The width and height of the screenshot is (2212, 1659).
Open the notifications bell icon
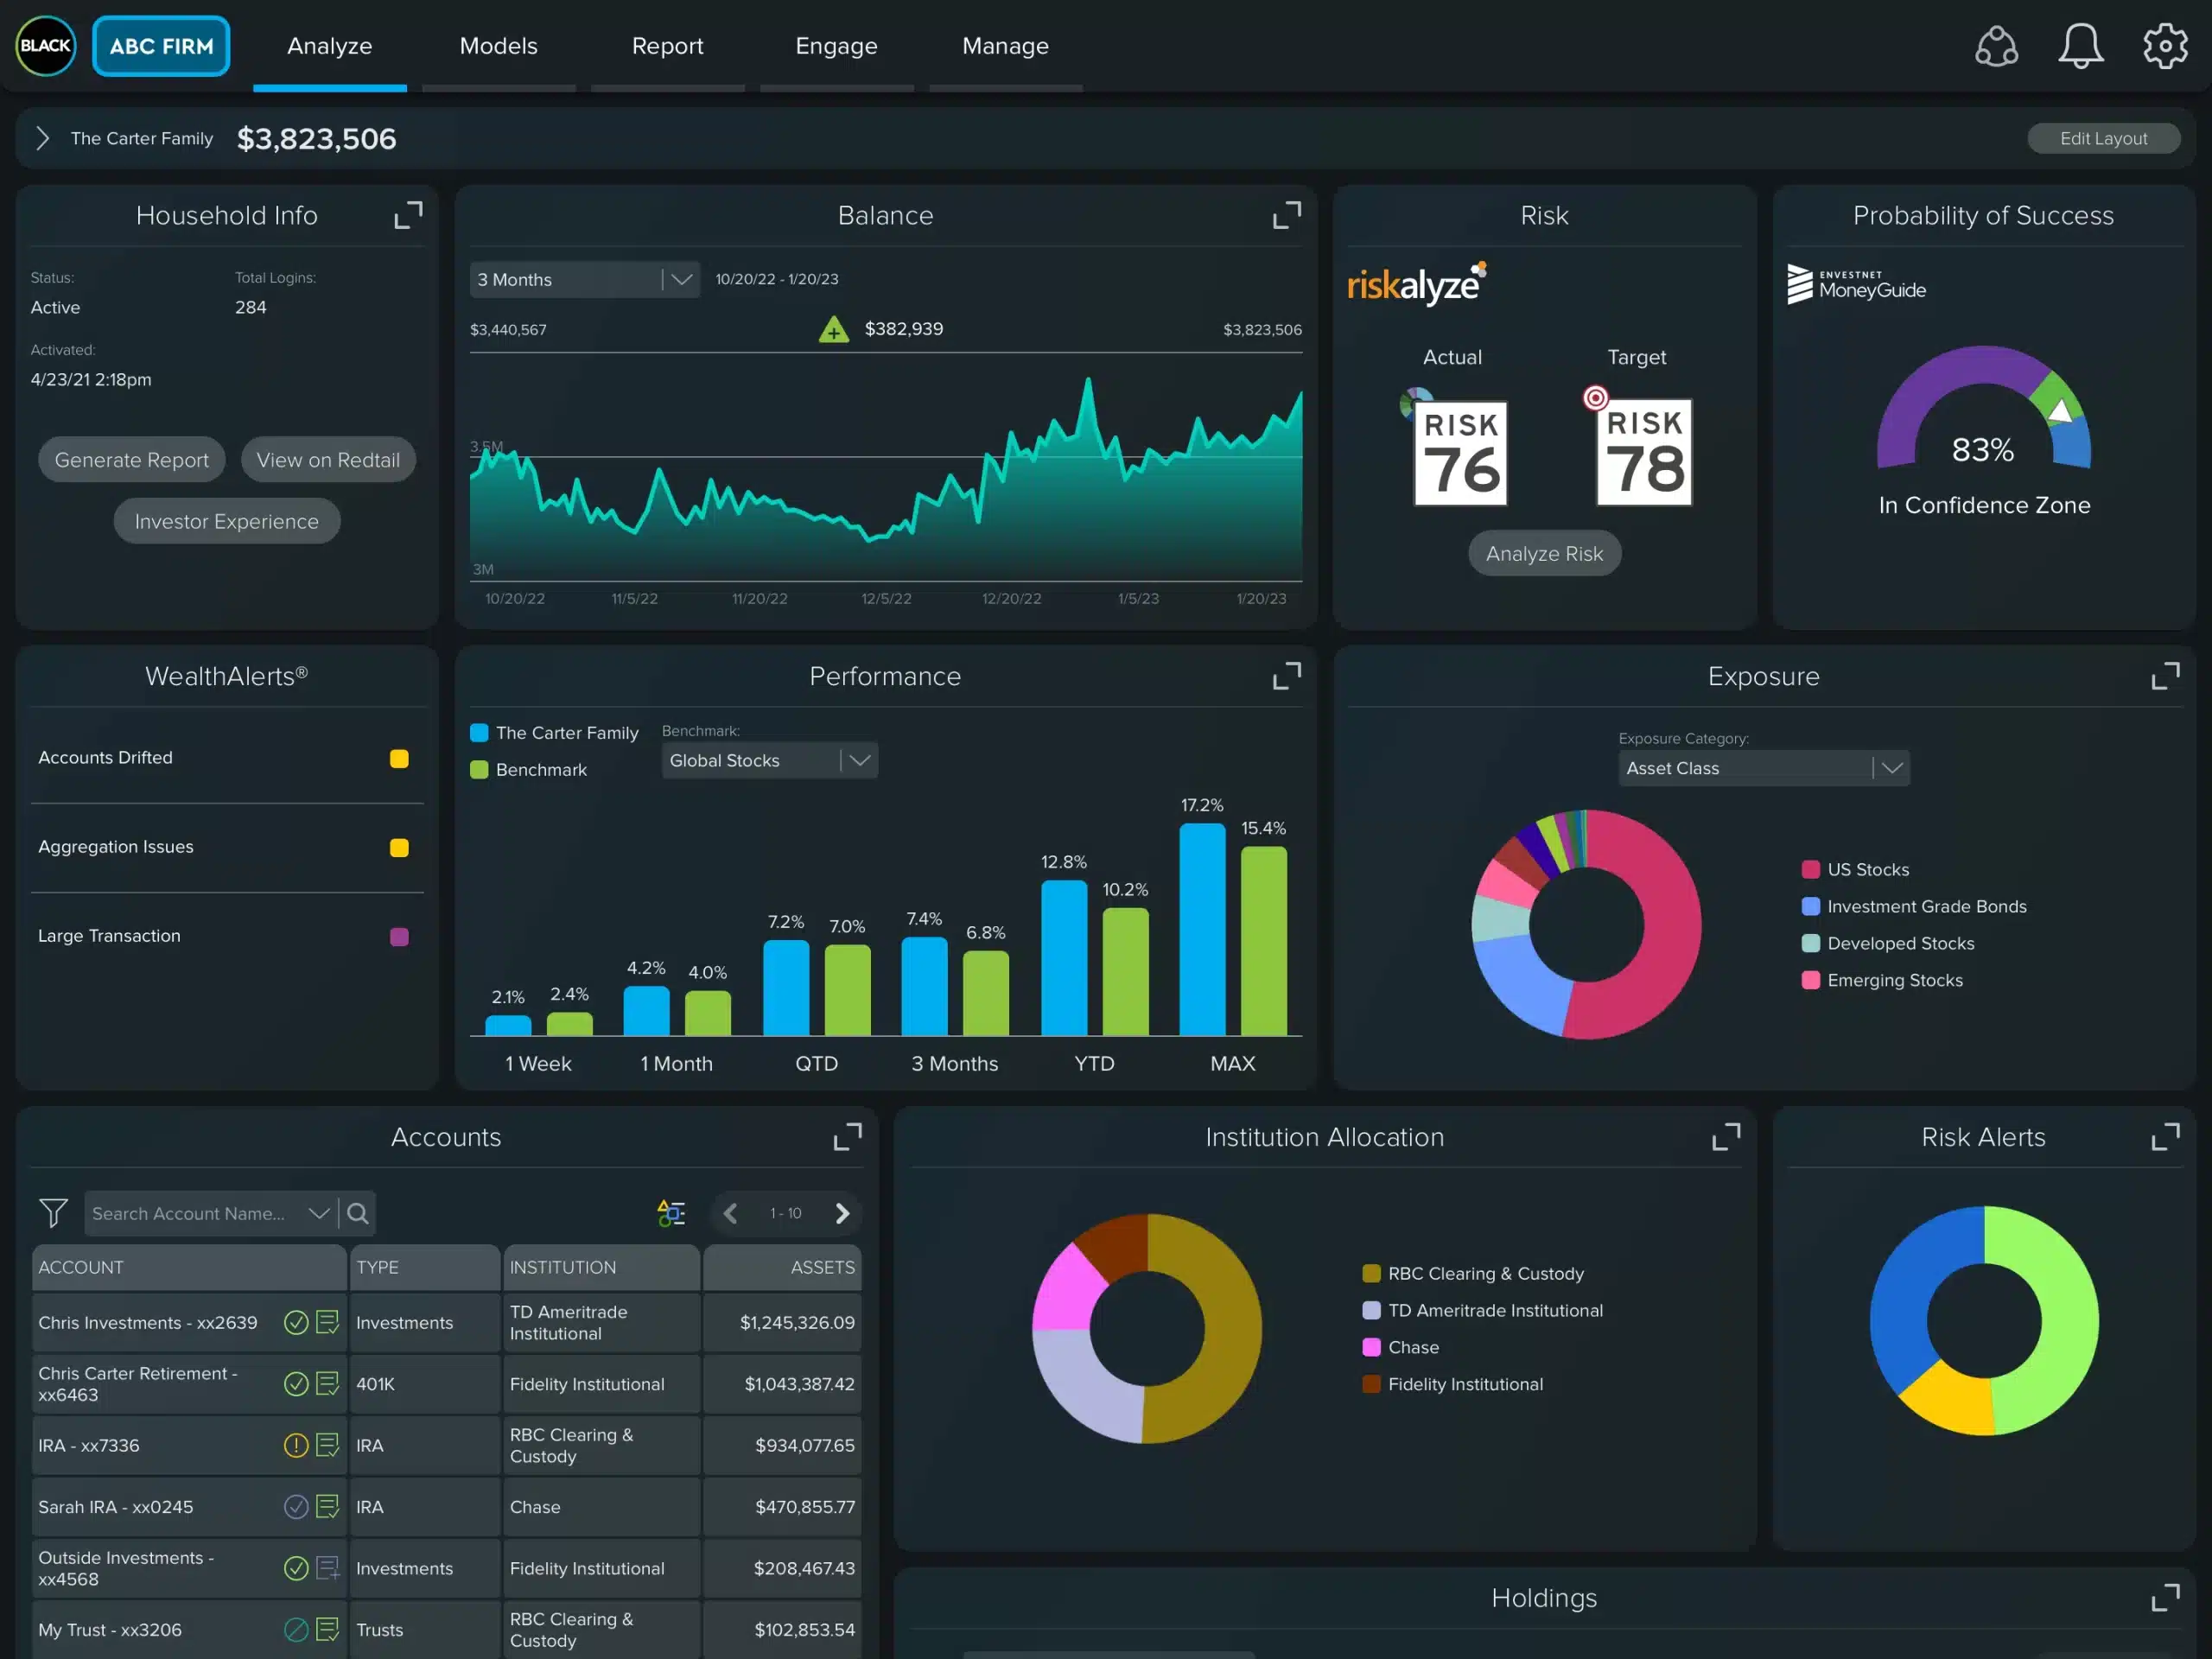(x=2080, y=46)
